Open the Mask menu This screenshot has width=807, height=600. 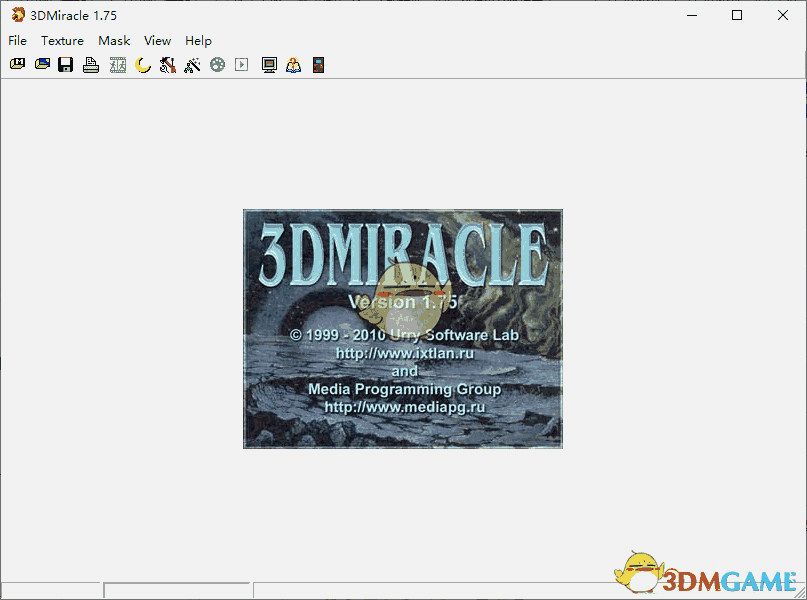tap(113, 41)
